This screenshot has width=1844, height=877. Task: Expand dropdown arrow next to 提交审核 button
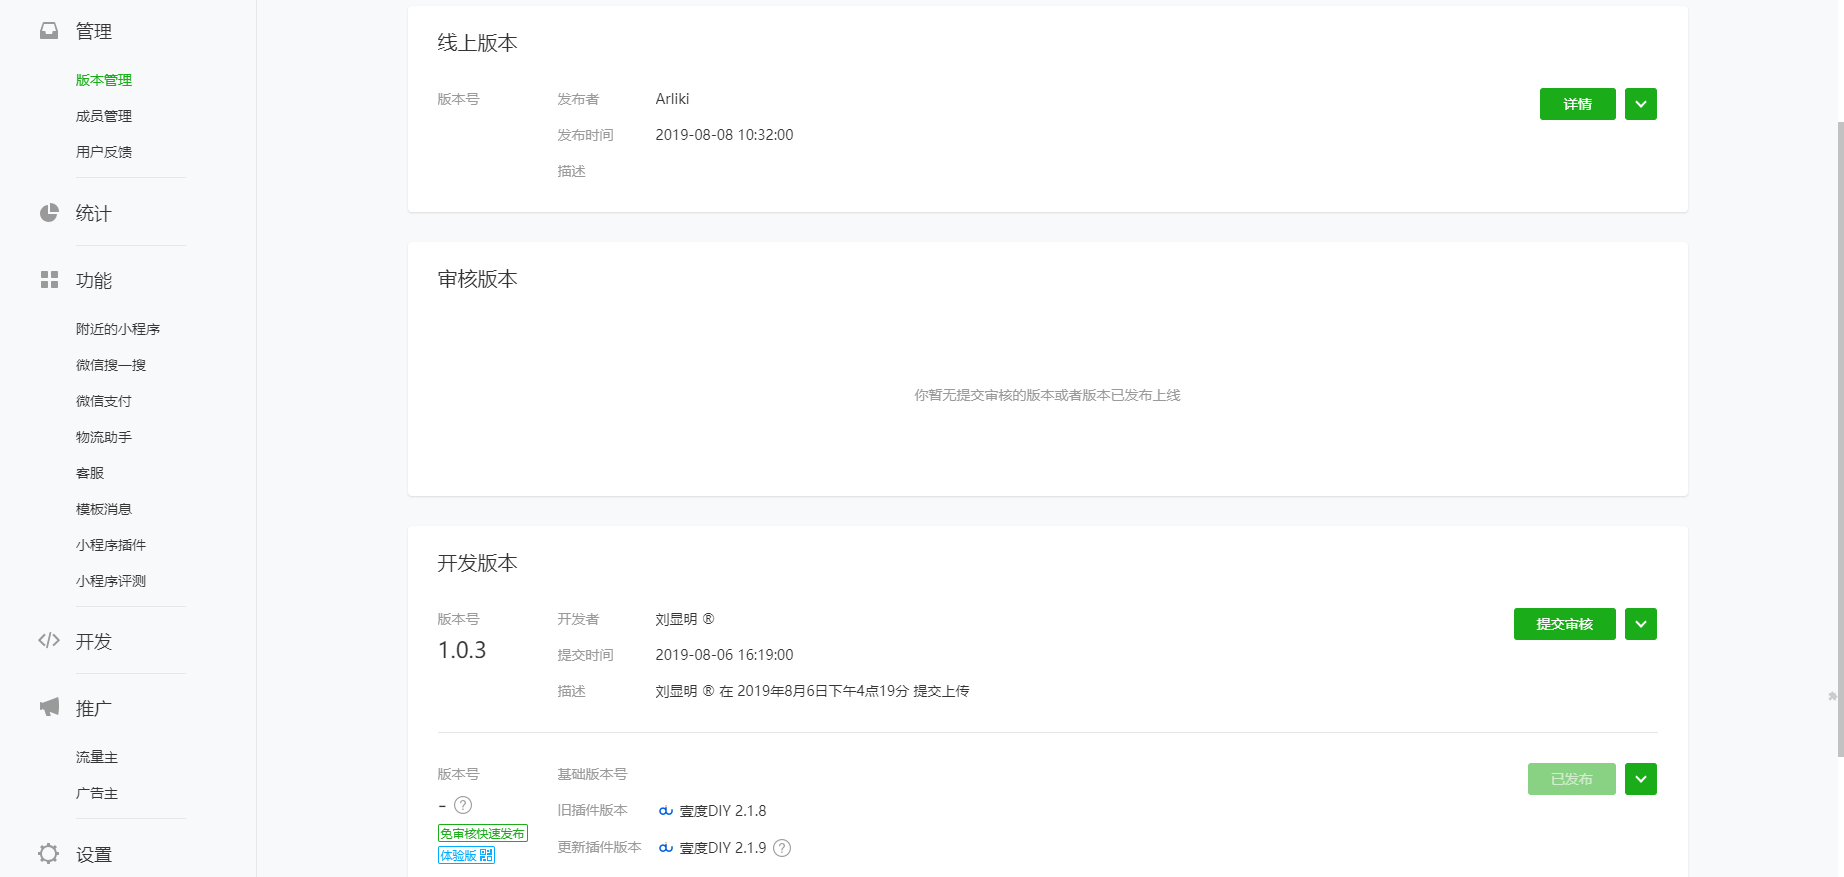tap(1640, 624)
